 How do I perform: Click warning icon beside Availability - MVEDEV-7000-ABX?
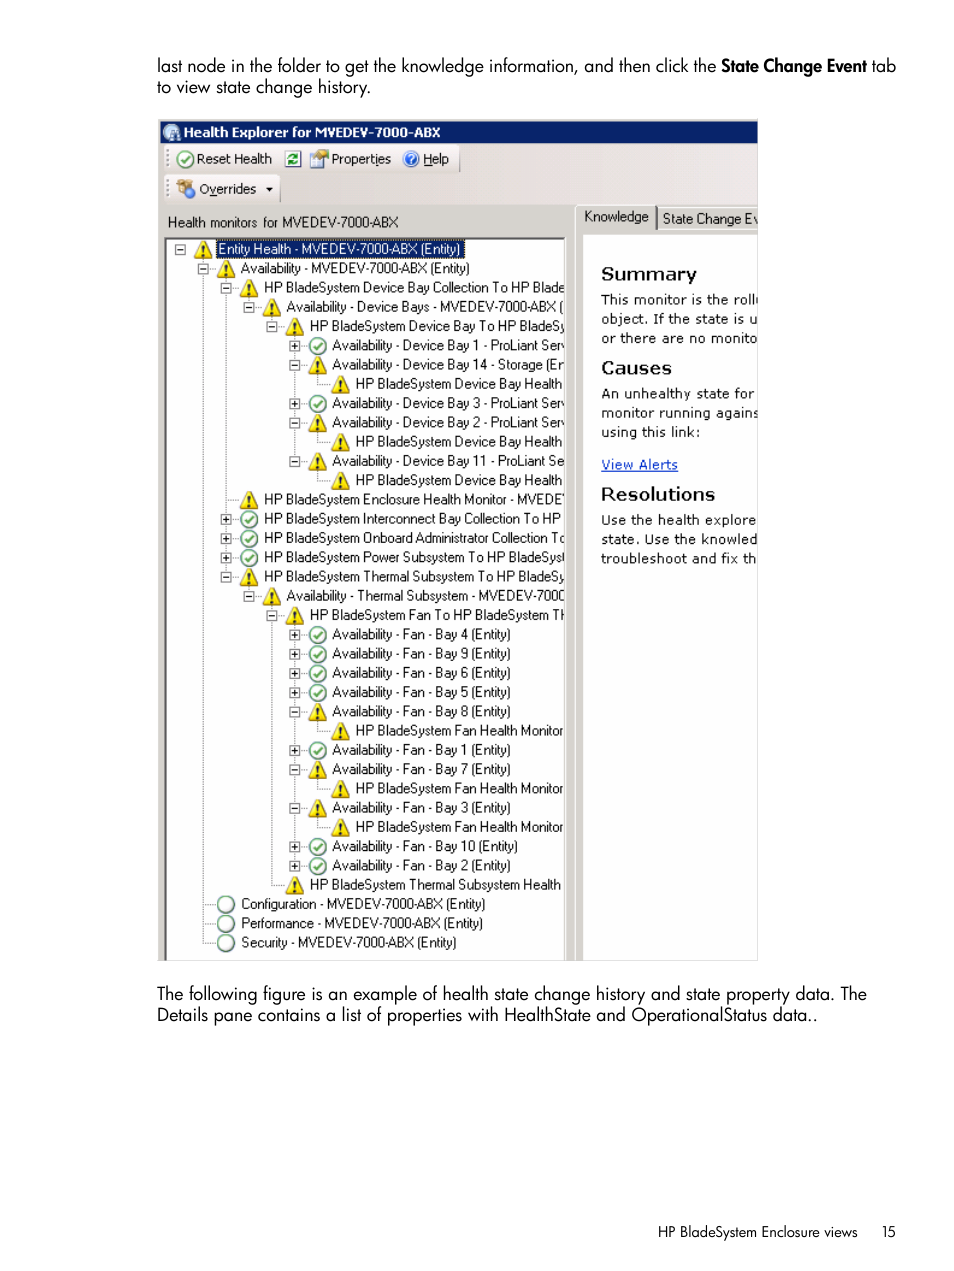coord(226,269)
